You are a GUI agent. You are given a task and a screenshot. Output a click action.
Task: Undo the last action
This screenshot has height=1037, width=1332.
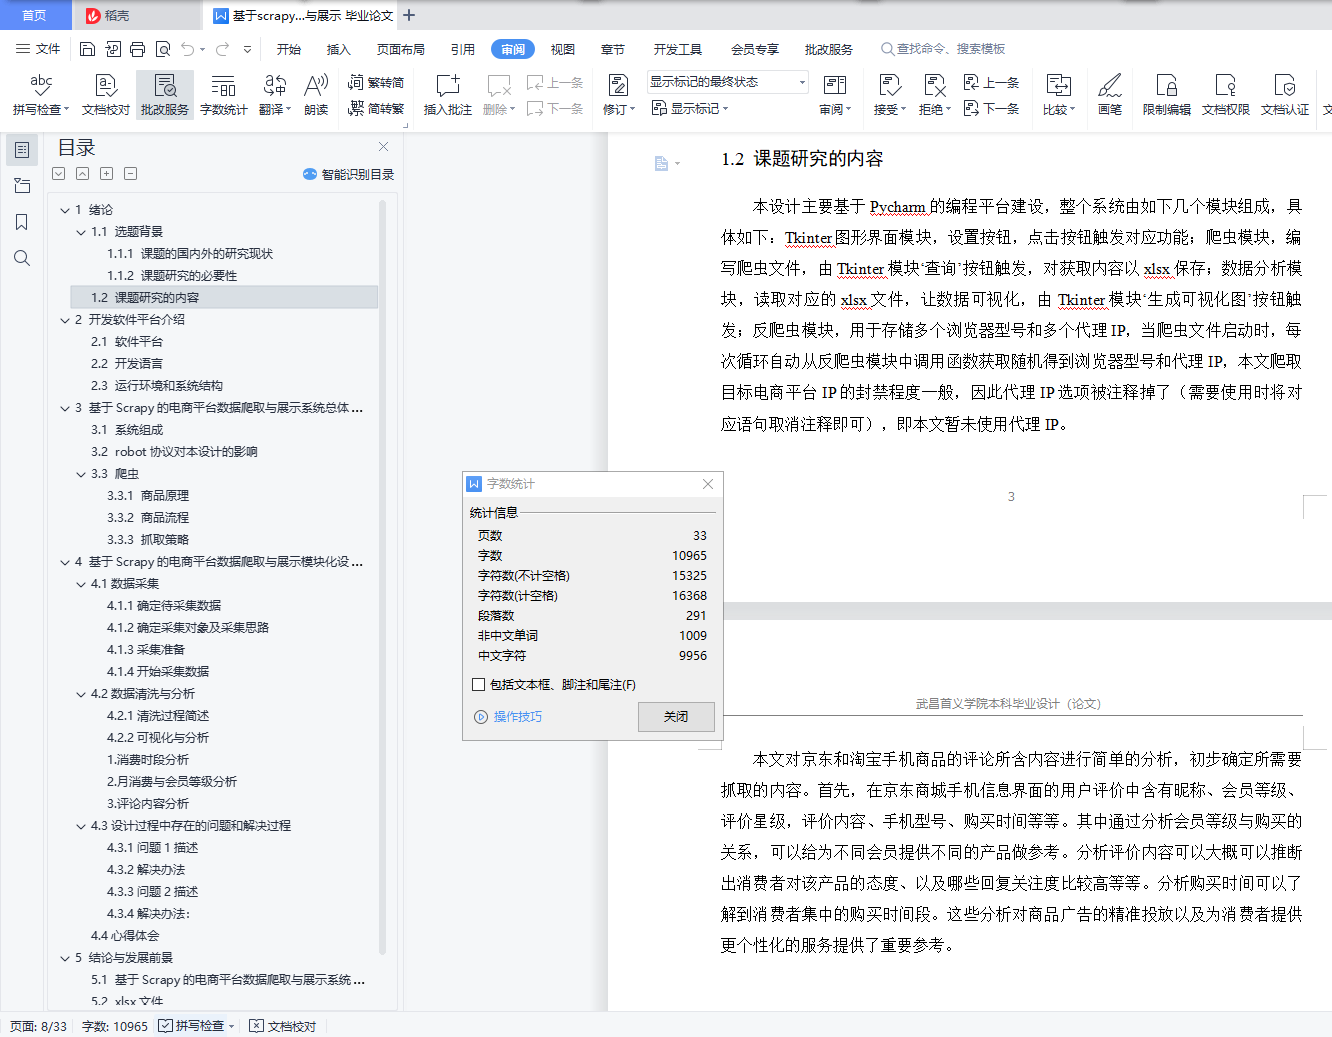click(x=187, y=49)
